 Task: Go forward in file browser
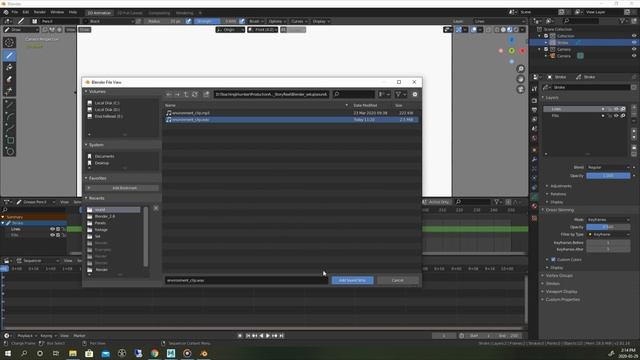click(178, 94)
